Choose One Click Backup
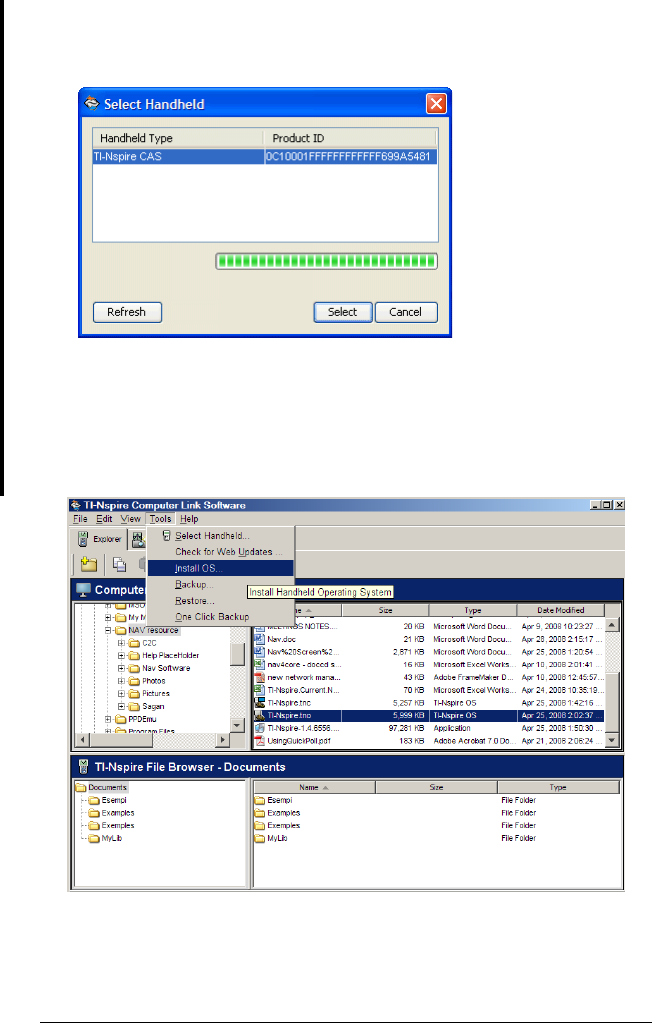This screenshot has height=1023, width=652. [221, 617]
